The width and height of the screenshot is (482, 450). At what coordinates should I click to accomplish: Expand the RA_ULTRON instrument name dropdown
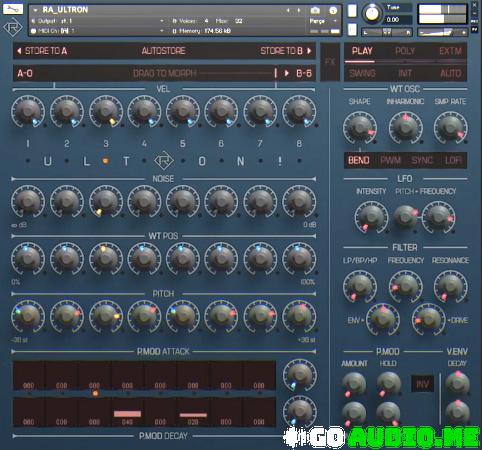click(x=35, y=10)
